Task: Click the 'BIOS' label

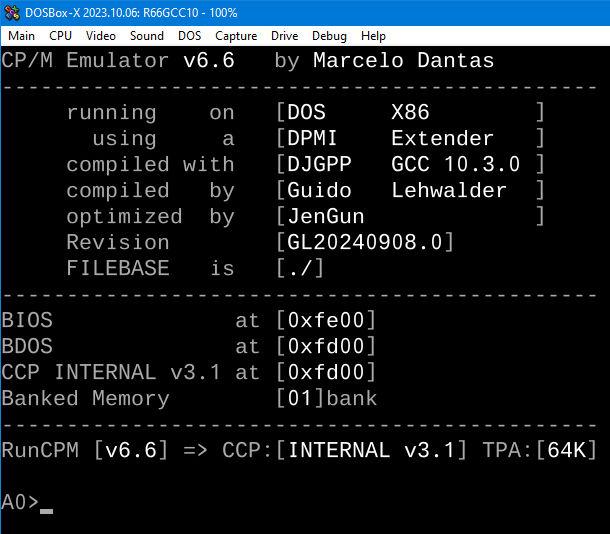Action: (x=27, y=320)
